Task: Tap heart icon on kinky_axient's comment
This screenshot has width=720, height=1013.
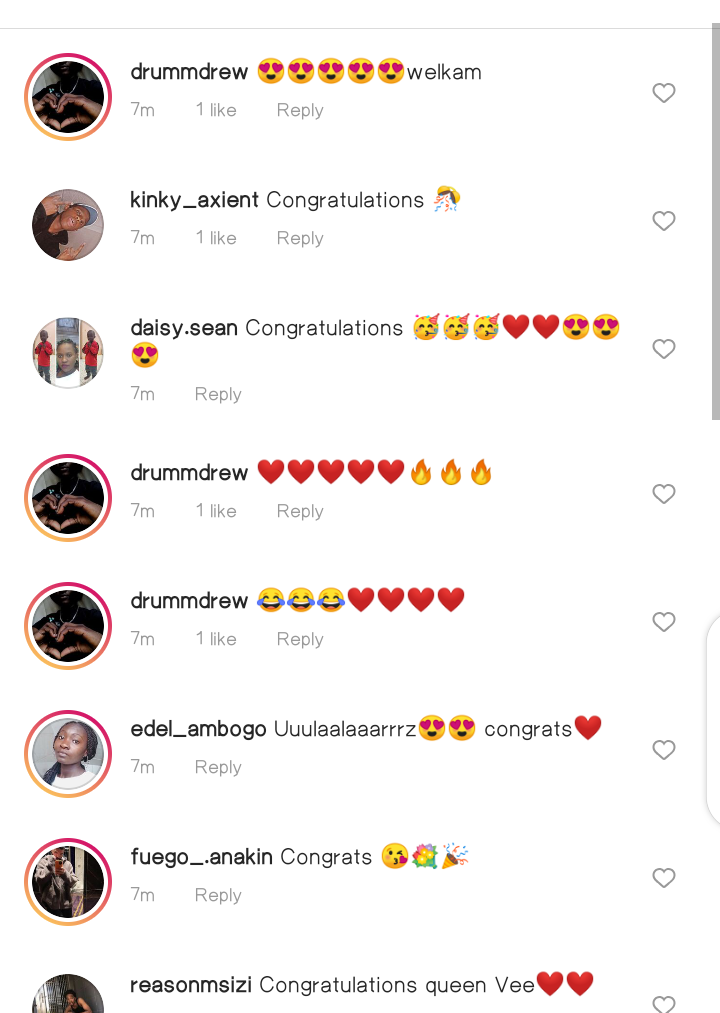Action: [664, 221]
